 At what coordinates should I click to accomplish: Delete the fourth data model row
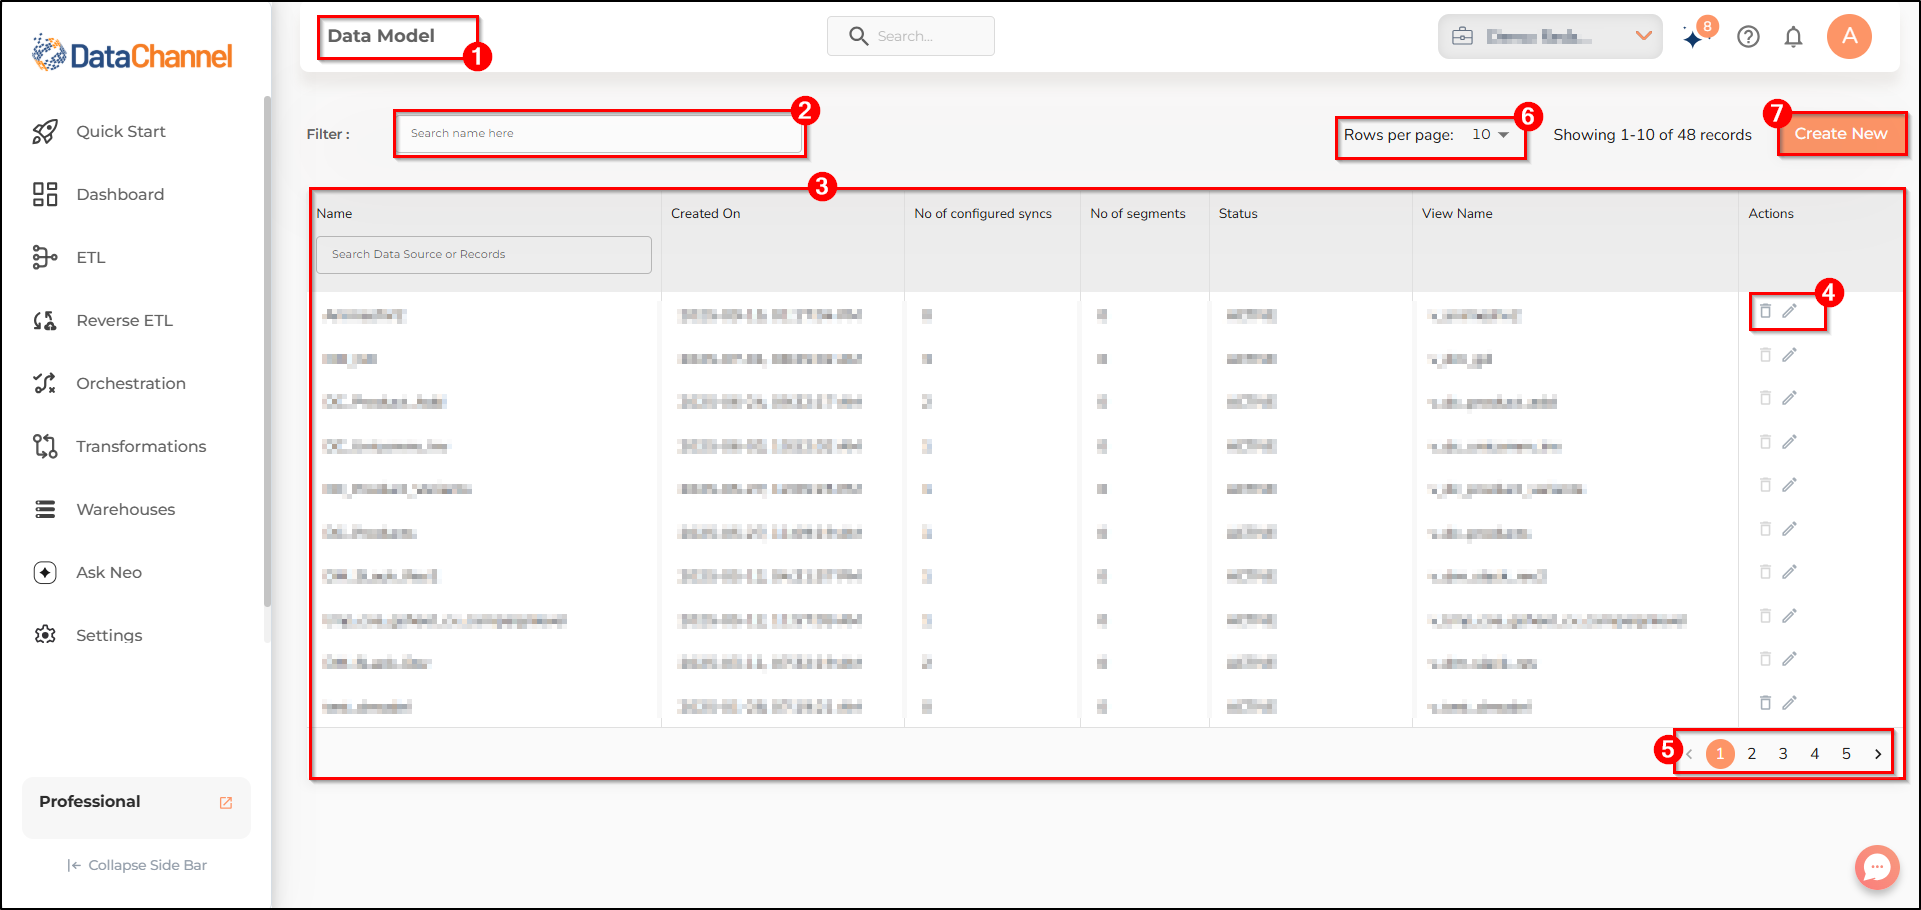(1766, 442)
